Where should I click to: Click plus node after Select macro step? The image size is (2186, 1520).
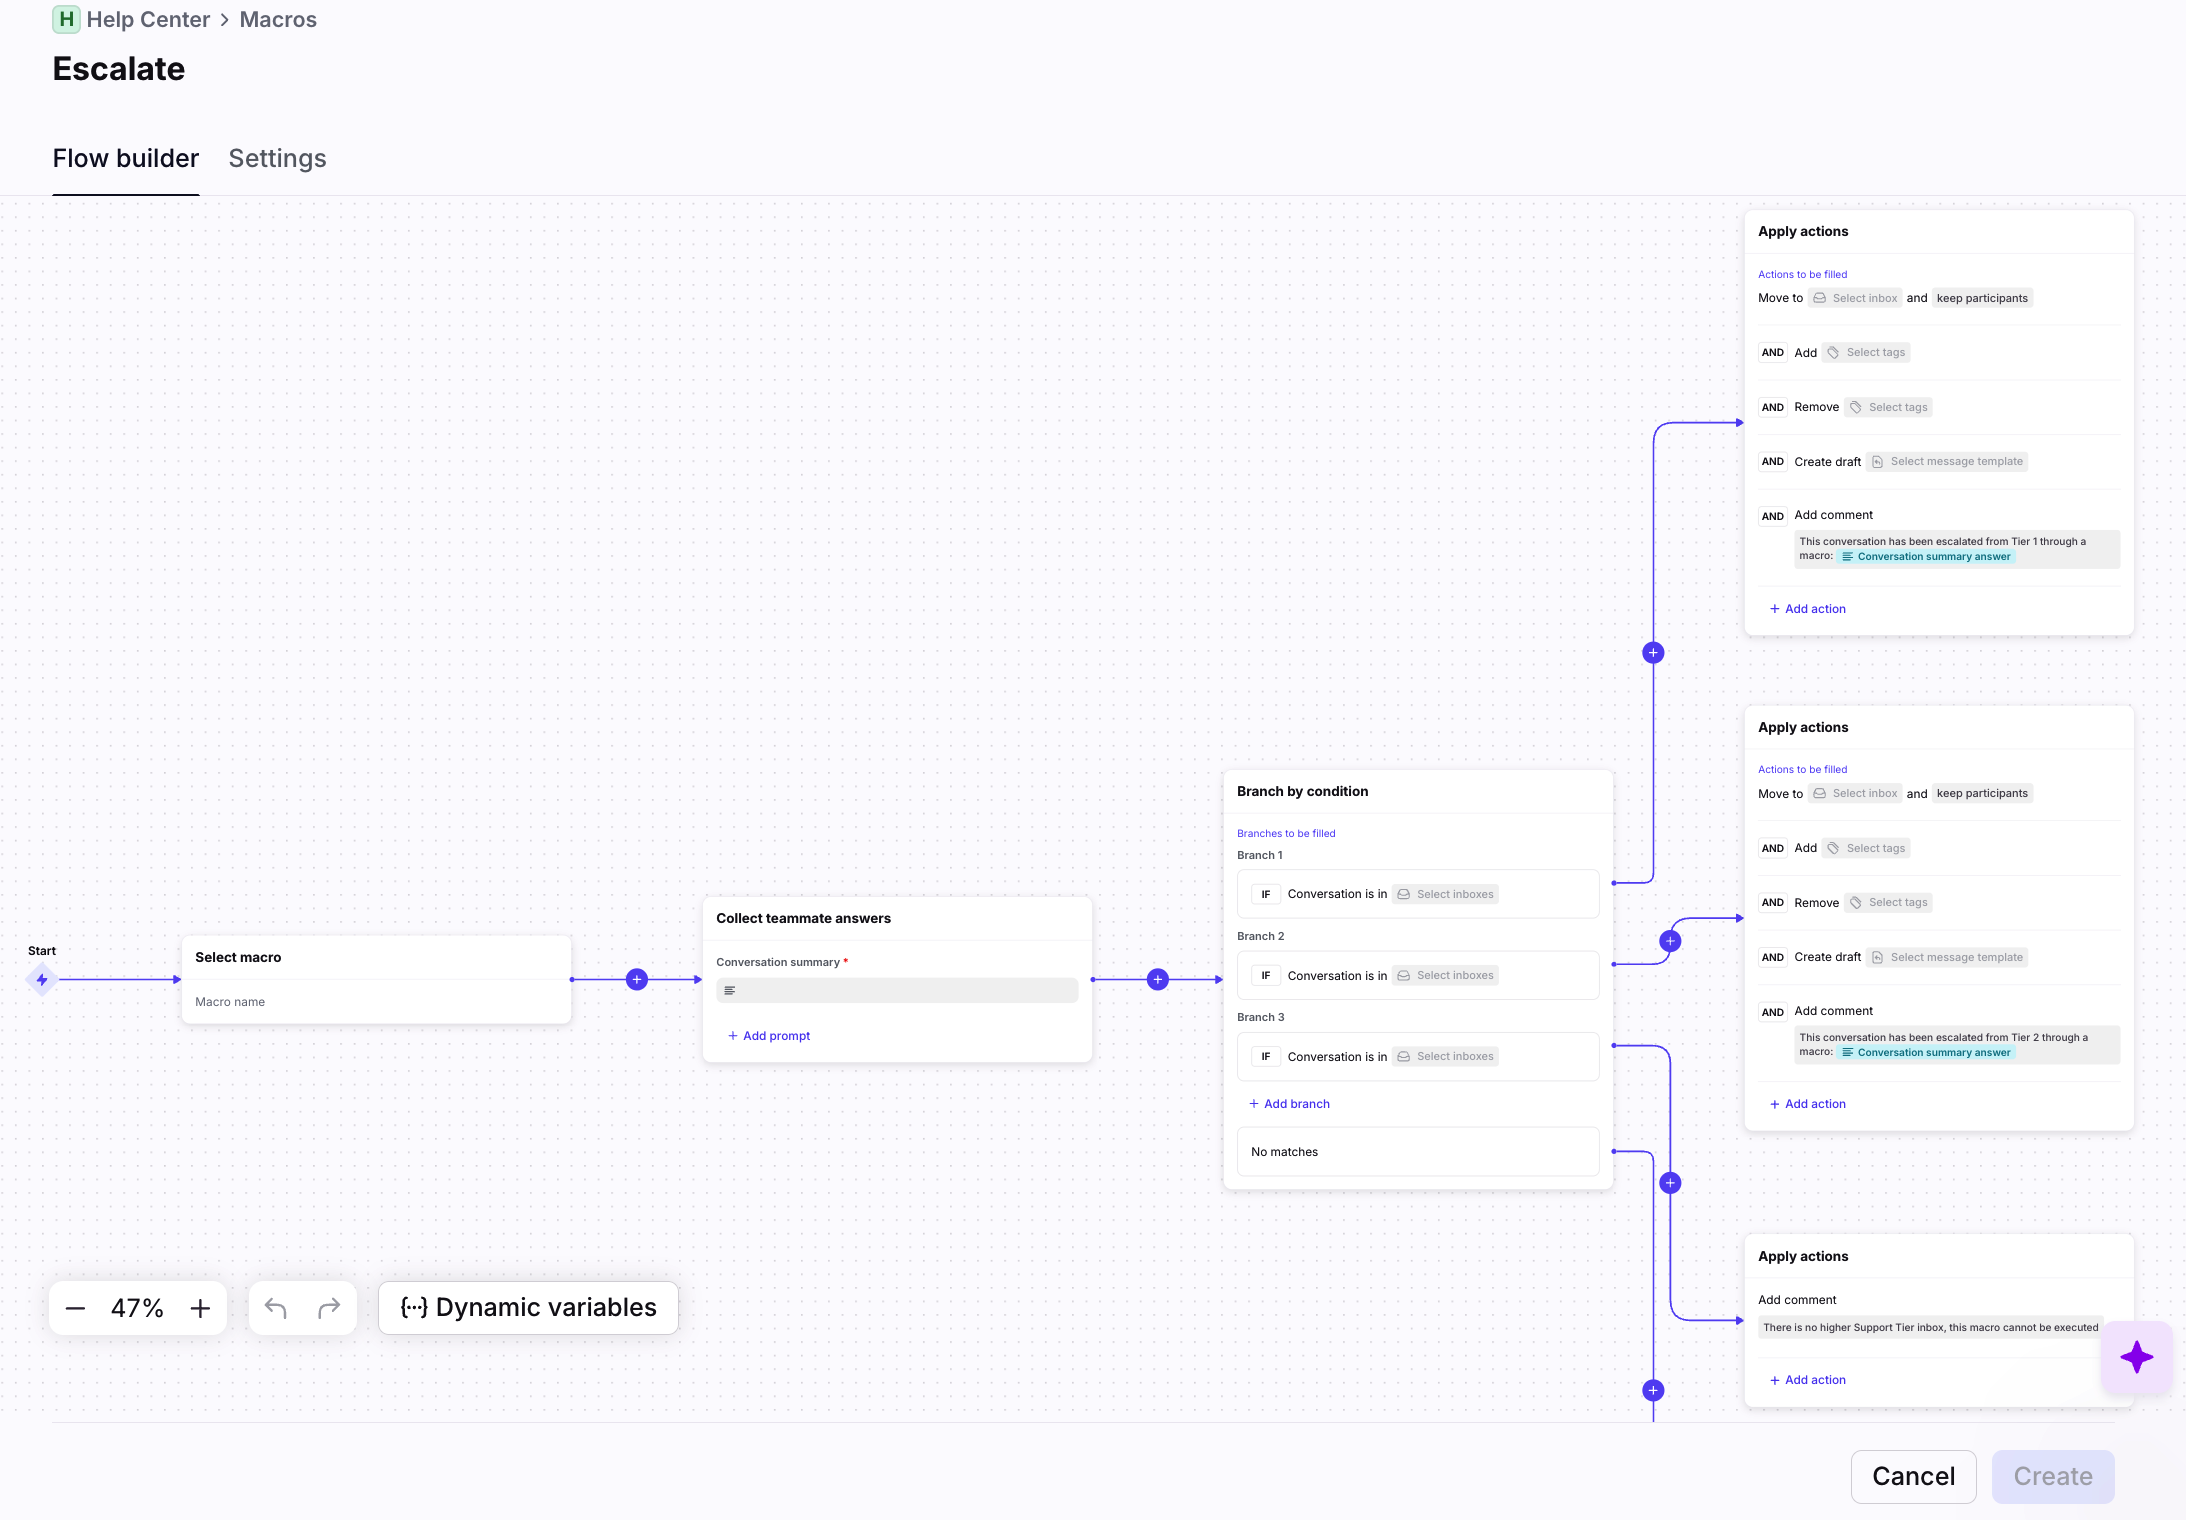point(637,980)
